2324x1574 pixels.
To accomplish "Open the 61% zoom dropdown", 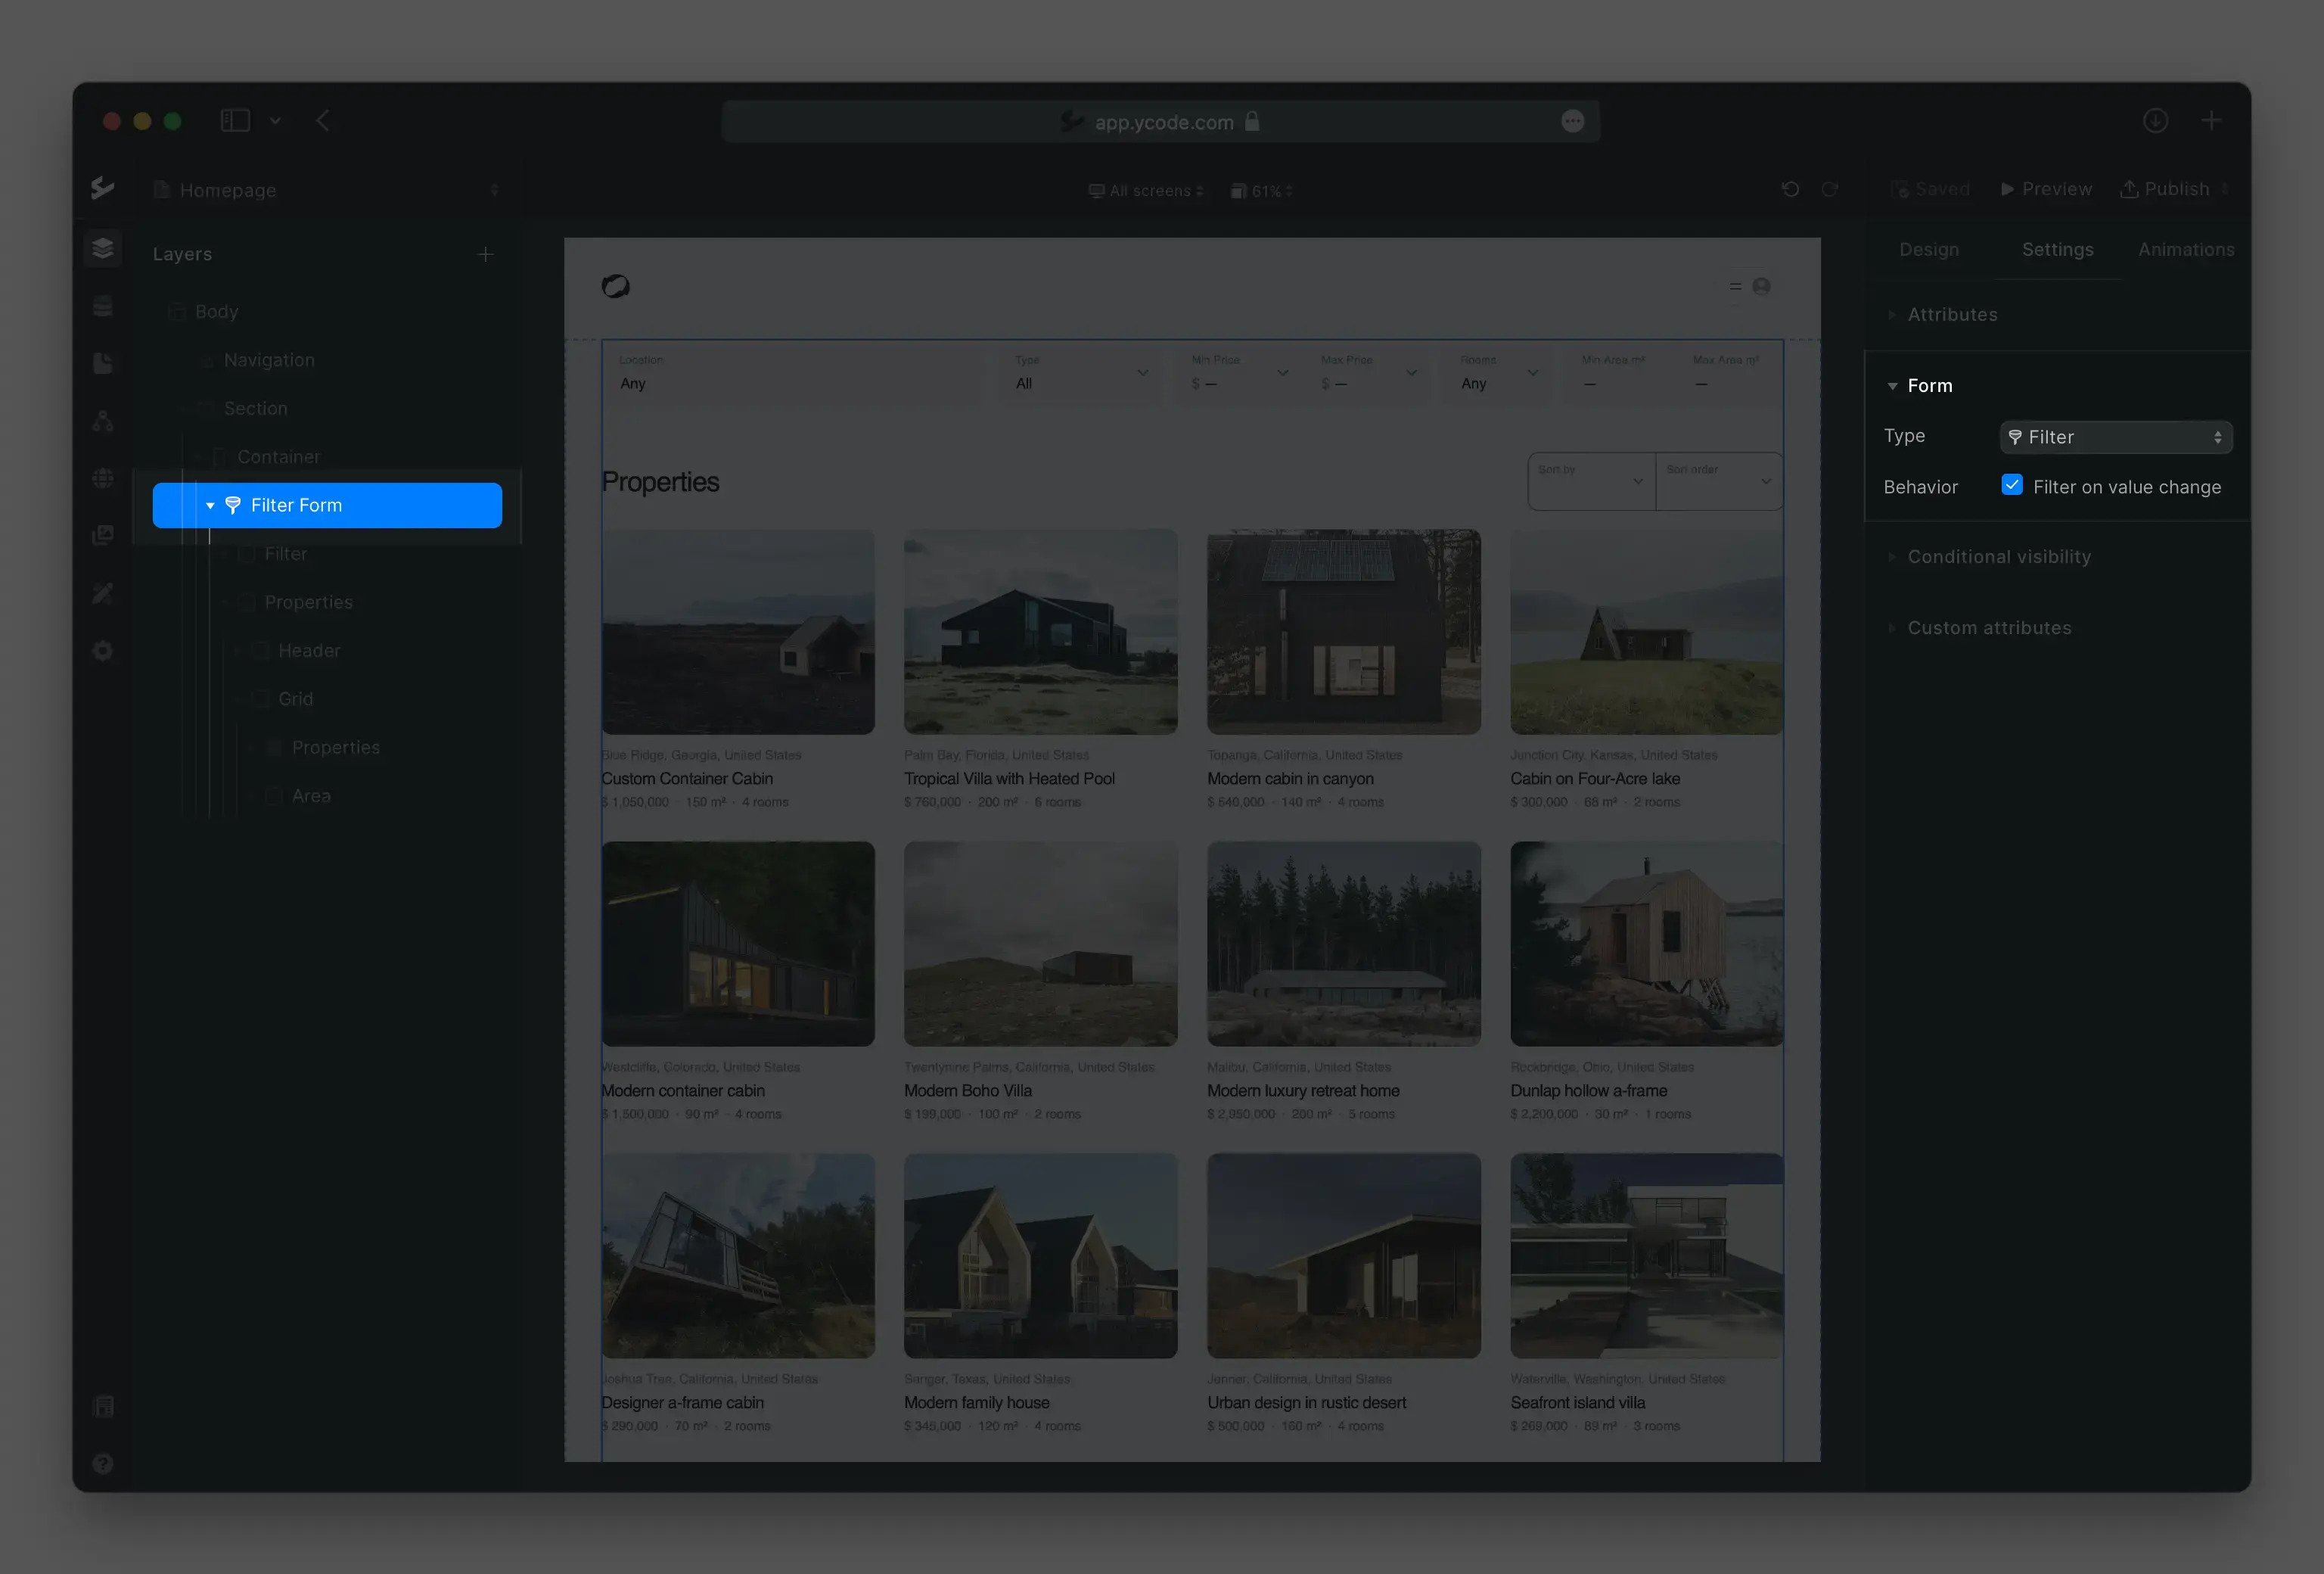I will [x=1262, y=191].
